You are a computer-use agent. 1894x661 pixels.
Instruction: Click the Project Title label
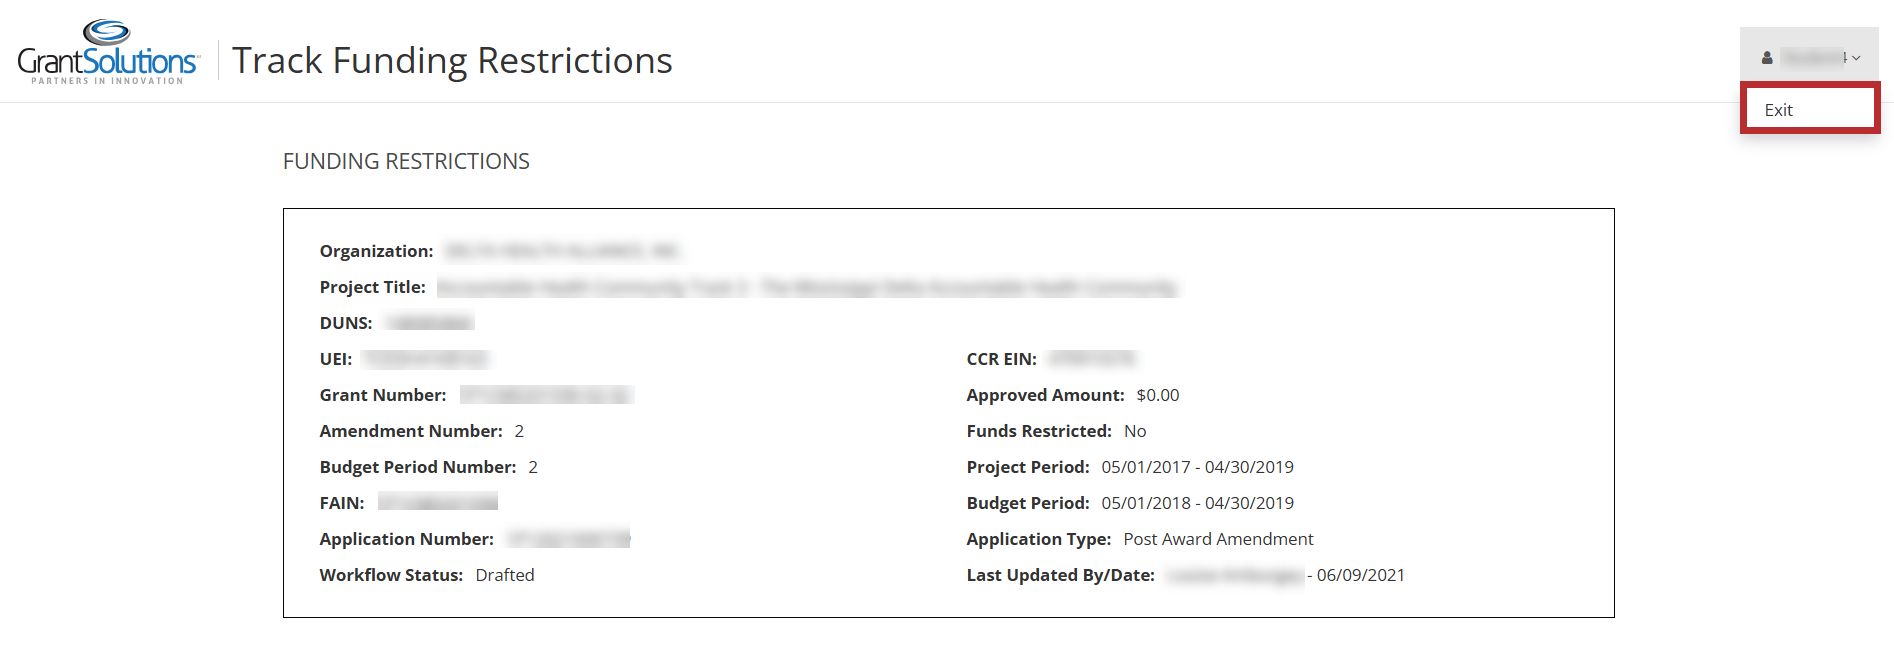(x=372, y=287)
